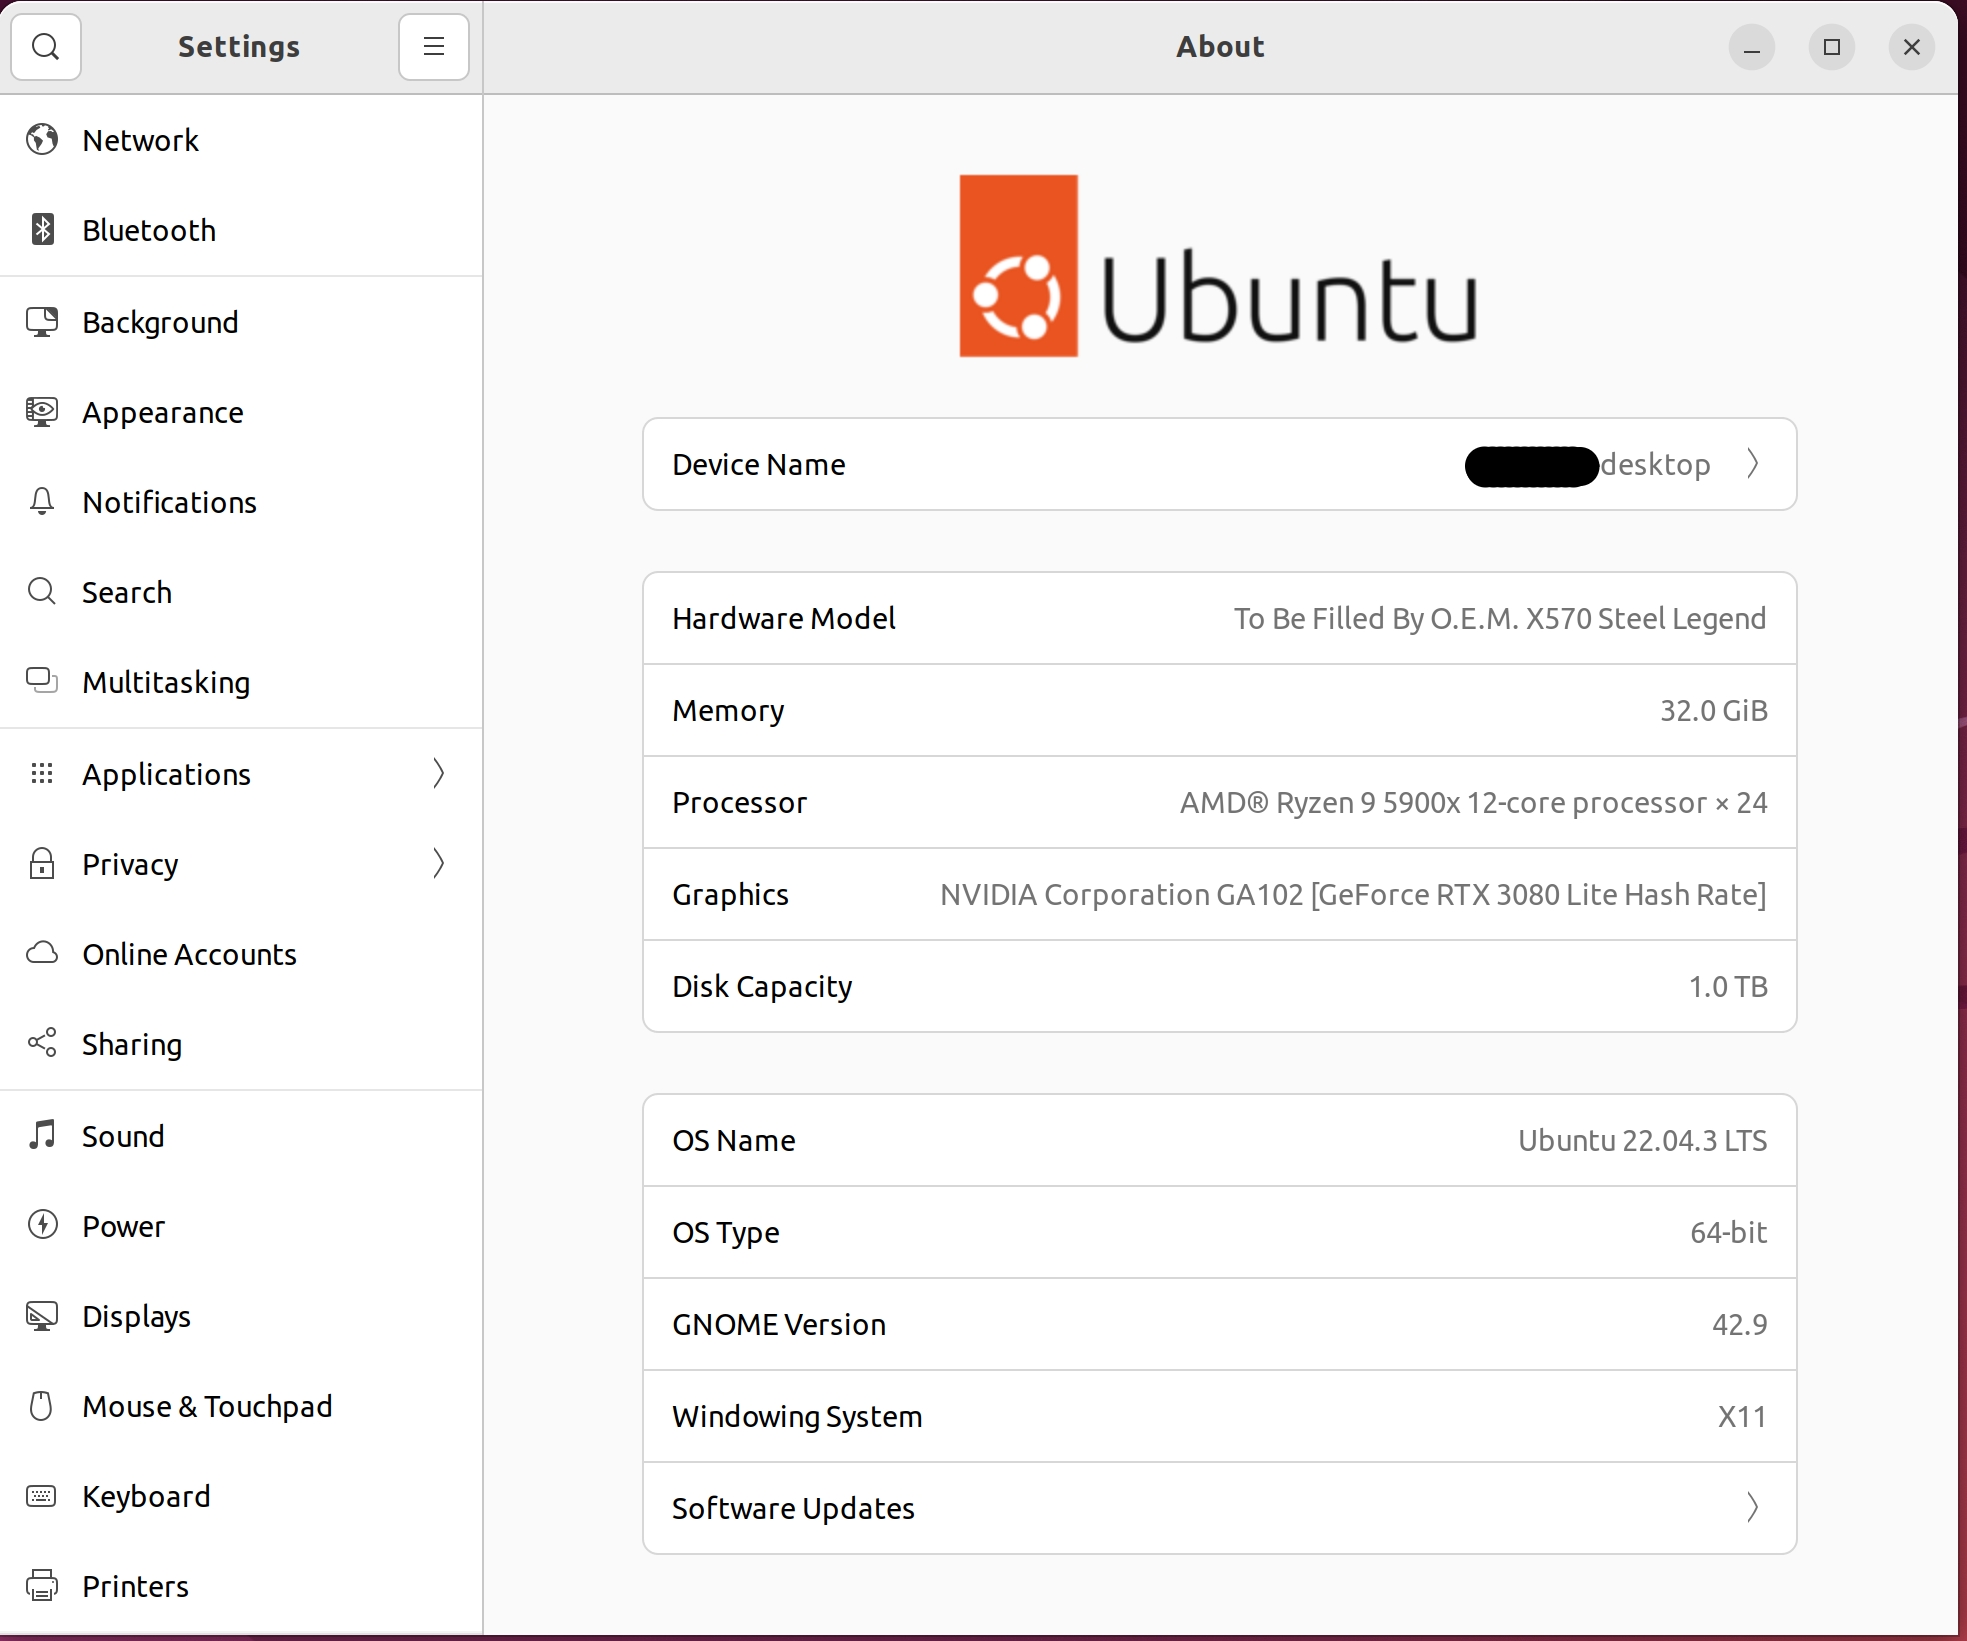Click the Network globe icon
Image resolution: width=1967 pixels, height=1641 pixels.
point(42,140)
